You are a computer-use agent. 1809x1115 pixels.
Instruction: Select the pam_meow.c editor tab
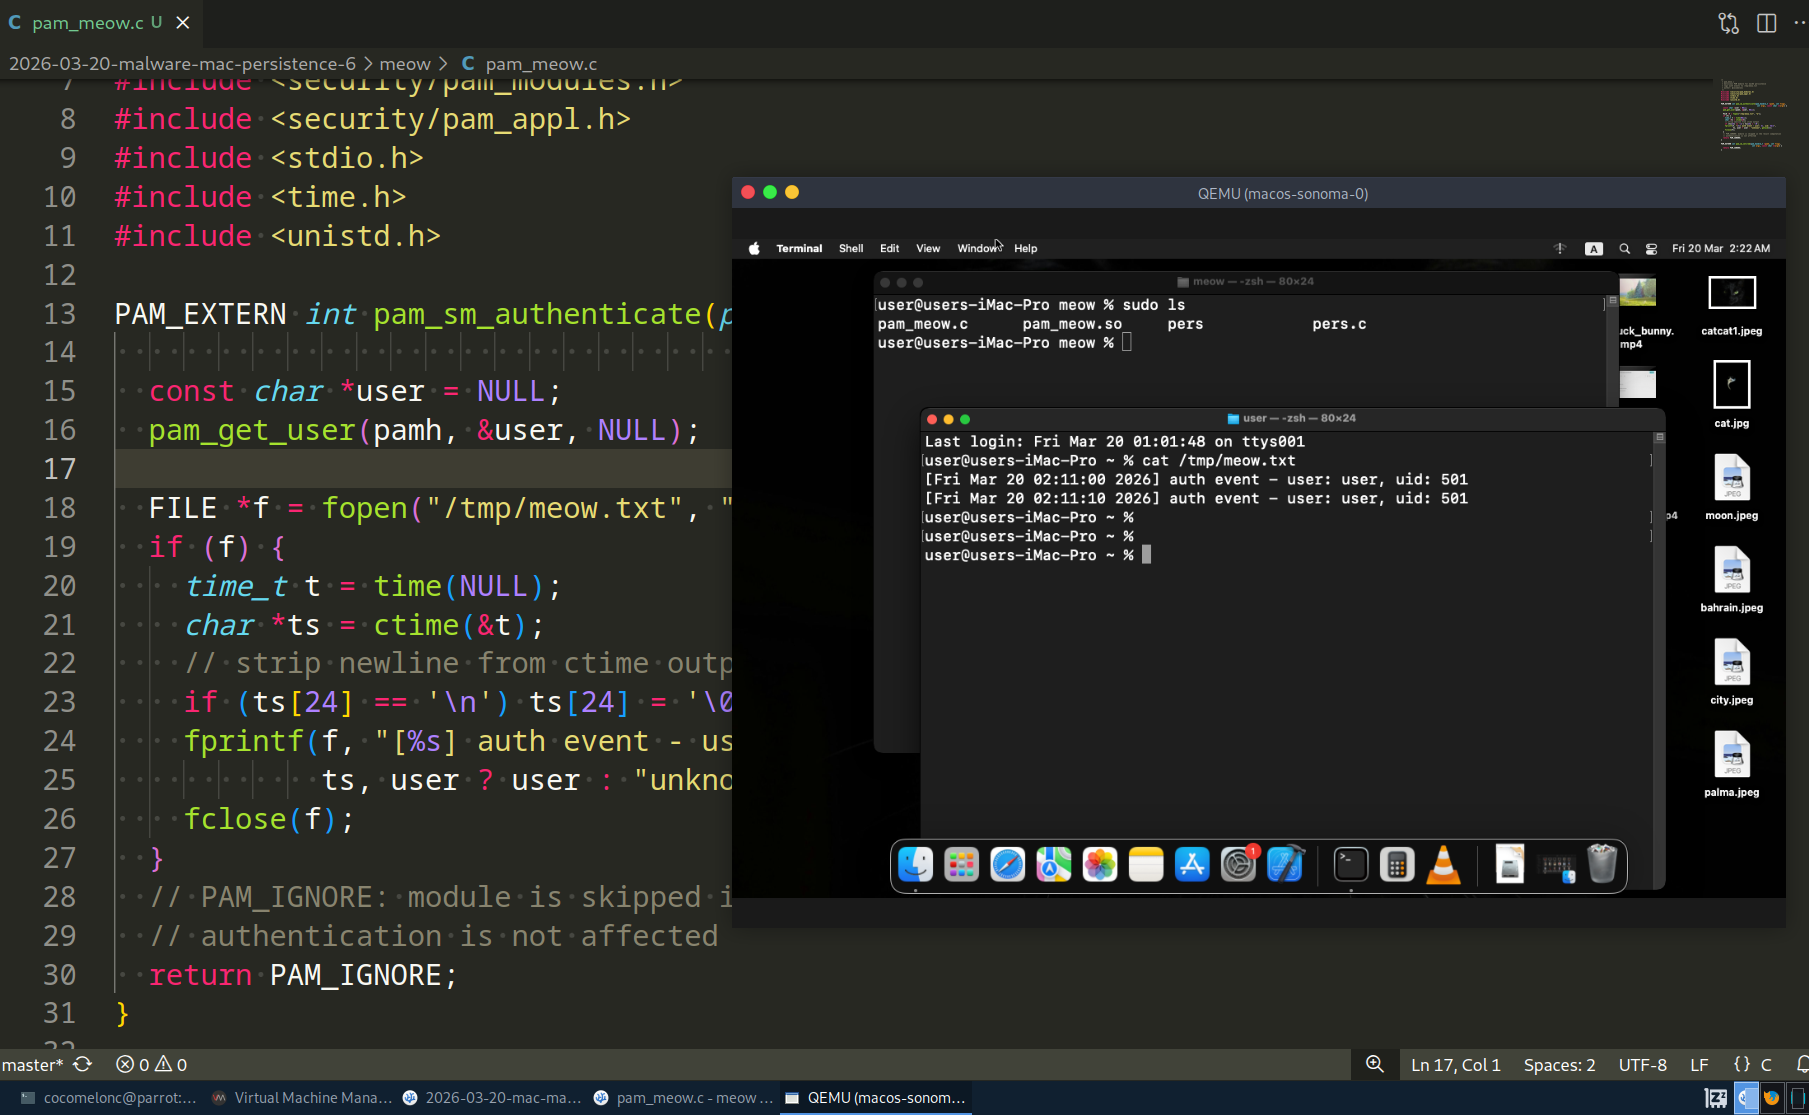[87, 22]
